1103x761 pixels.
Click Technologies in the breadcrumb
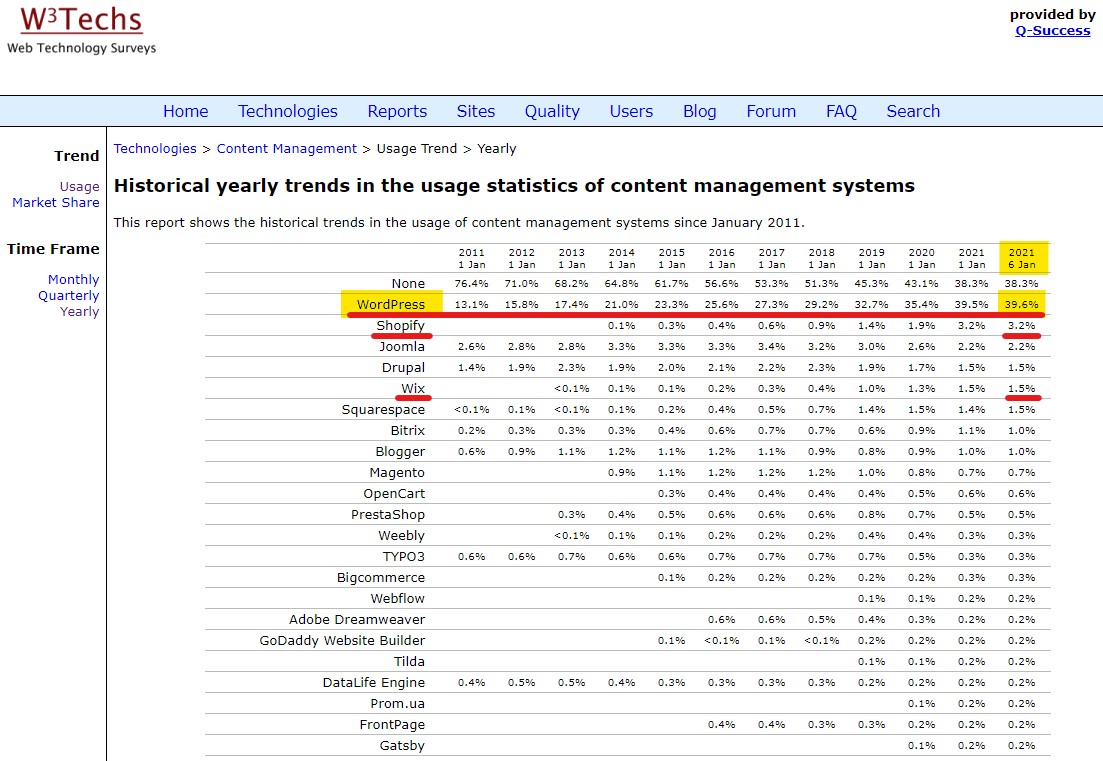click(x=155, y=148)
